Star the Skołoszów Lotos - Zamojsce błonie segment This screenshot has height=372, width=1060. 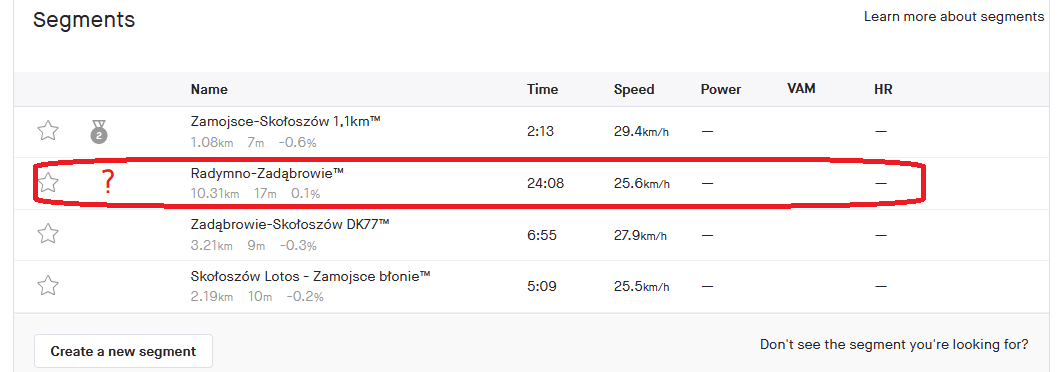coord(47,285)
